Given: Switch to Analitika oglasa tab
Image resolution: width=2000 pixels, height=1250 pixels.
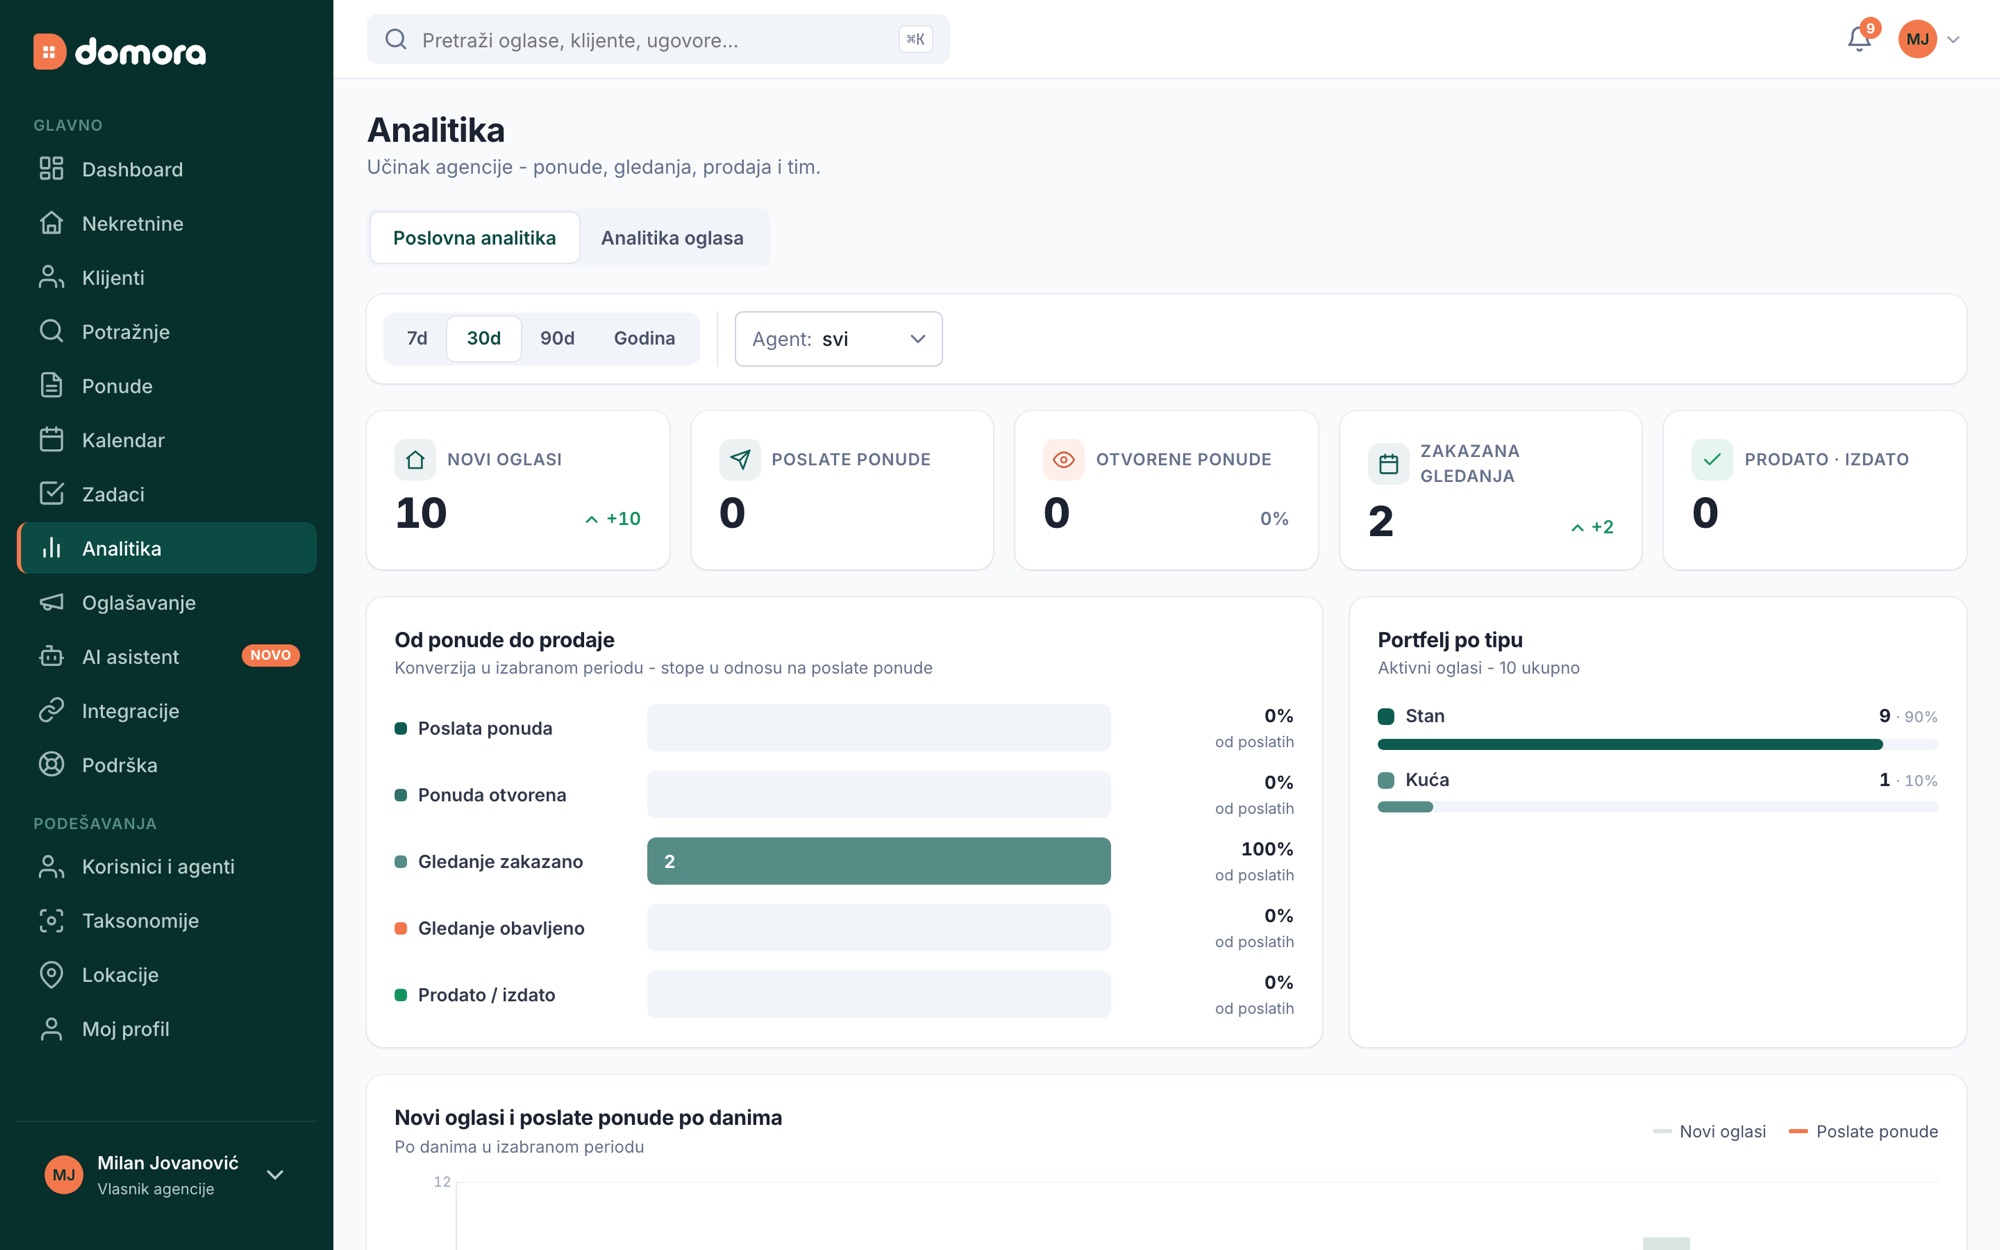Looking at the screenshot, I should [x=672, y=238].
